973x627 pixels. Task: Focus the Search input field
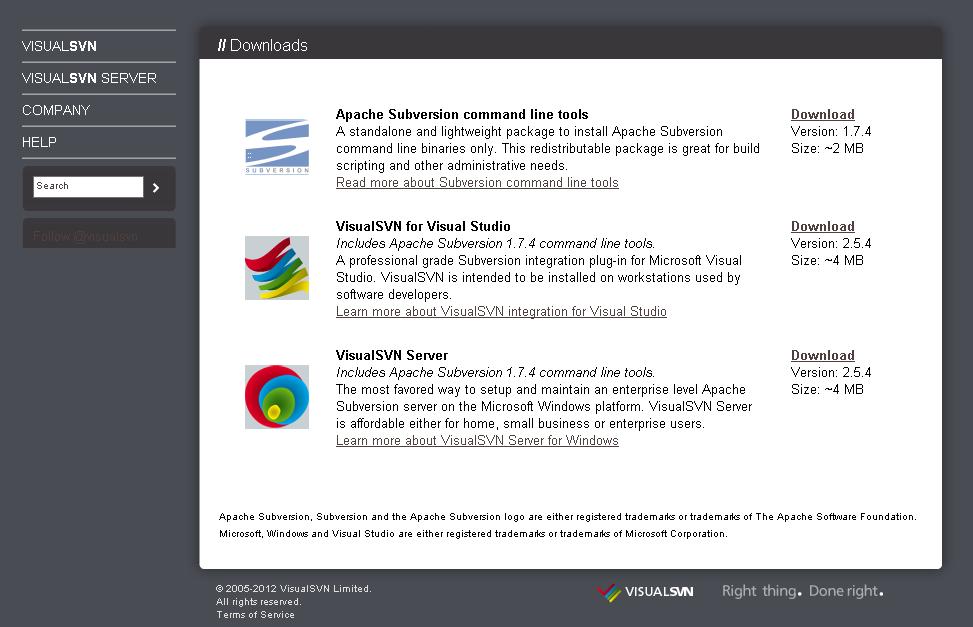[x=88, y=186]
